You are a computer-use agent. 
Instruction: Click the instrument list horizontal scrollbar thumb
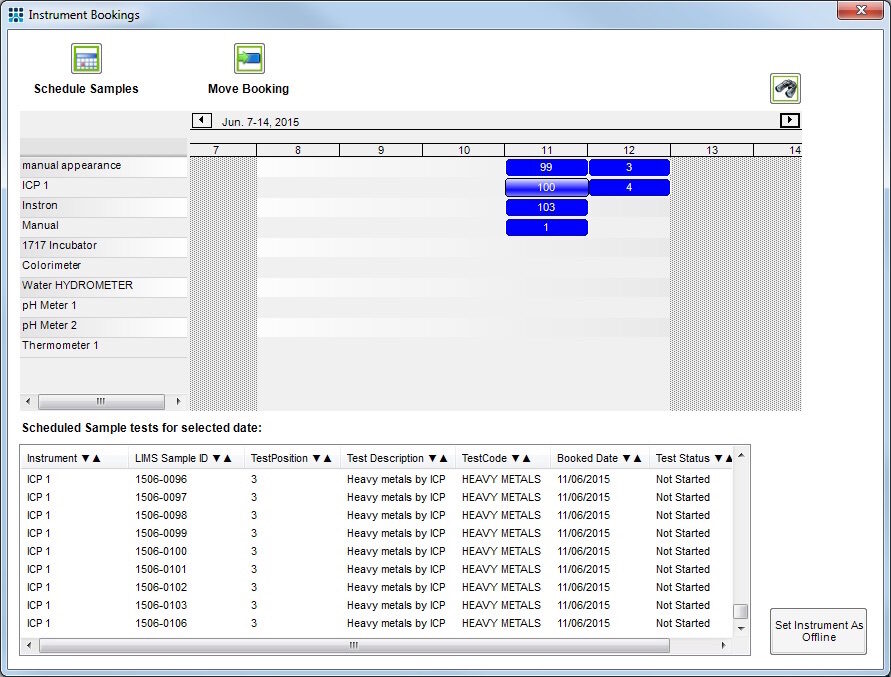tap(100, 402)
